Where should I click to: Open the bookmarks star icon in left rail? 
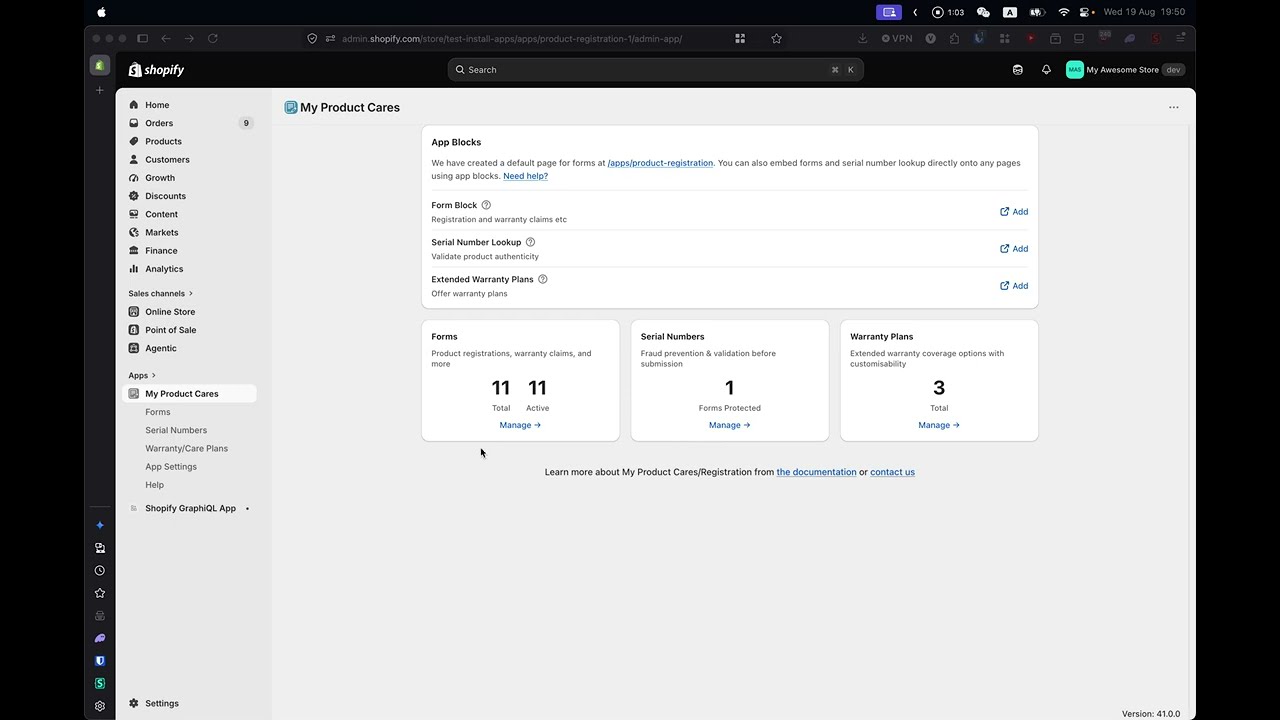(x=99, y=593)
